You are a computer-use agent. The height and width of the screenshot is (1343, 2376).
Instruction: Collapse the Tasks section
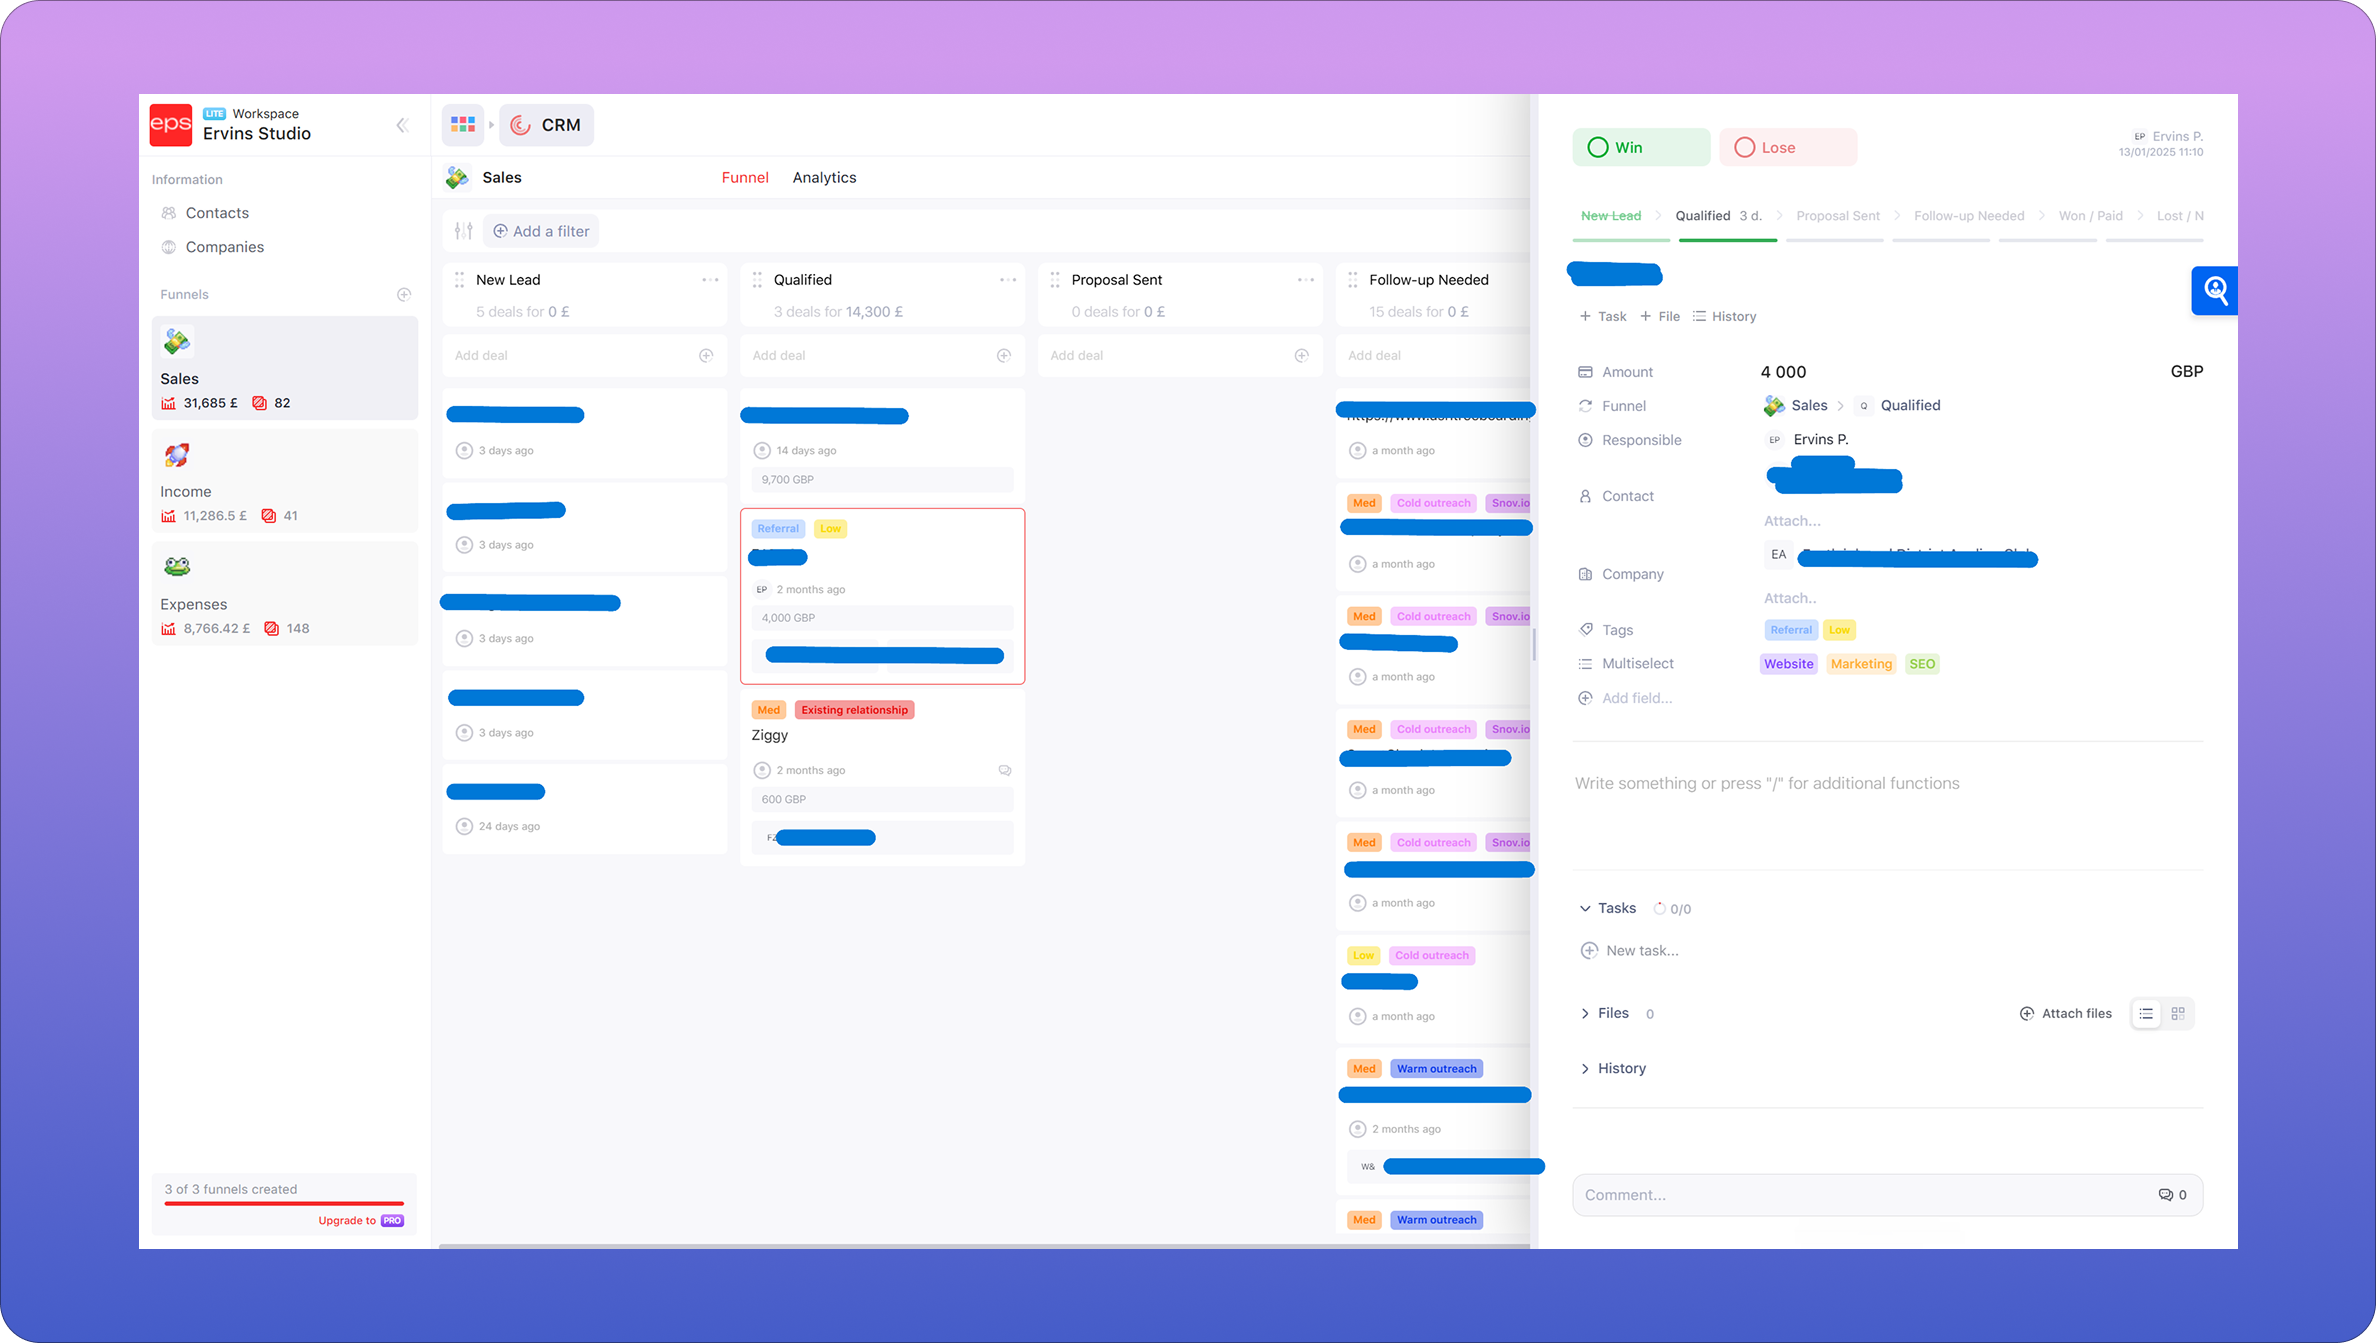pos(1585,908)
